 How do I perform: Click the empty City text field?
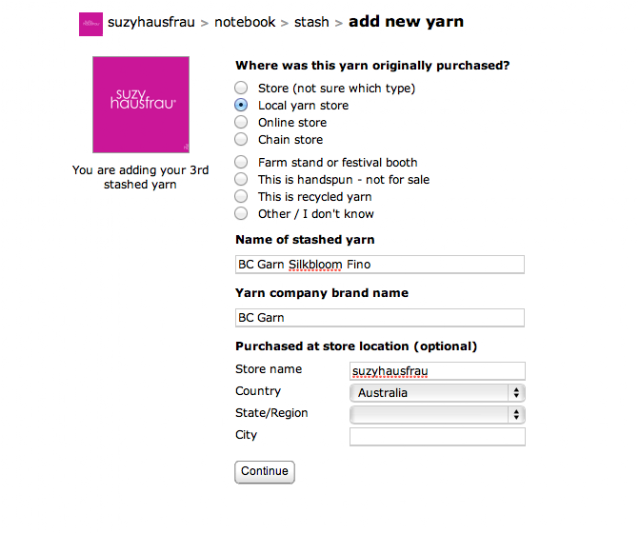point(437,437)
